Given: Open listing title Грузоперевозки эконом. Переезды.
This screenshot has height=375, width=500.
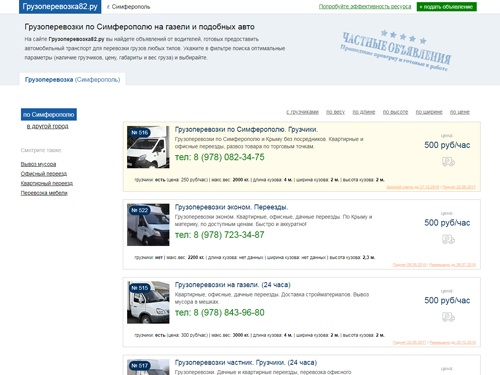Looking at the screenshot, I should (231, 207).
